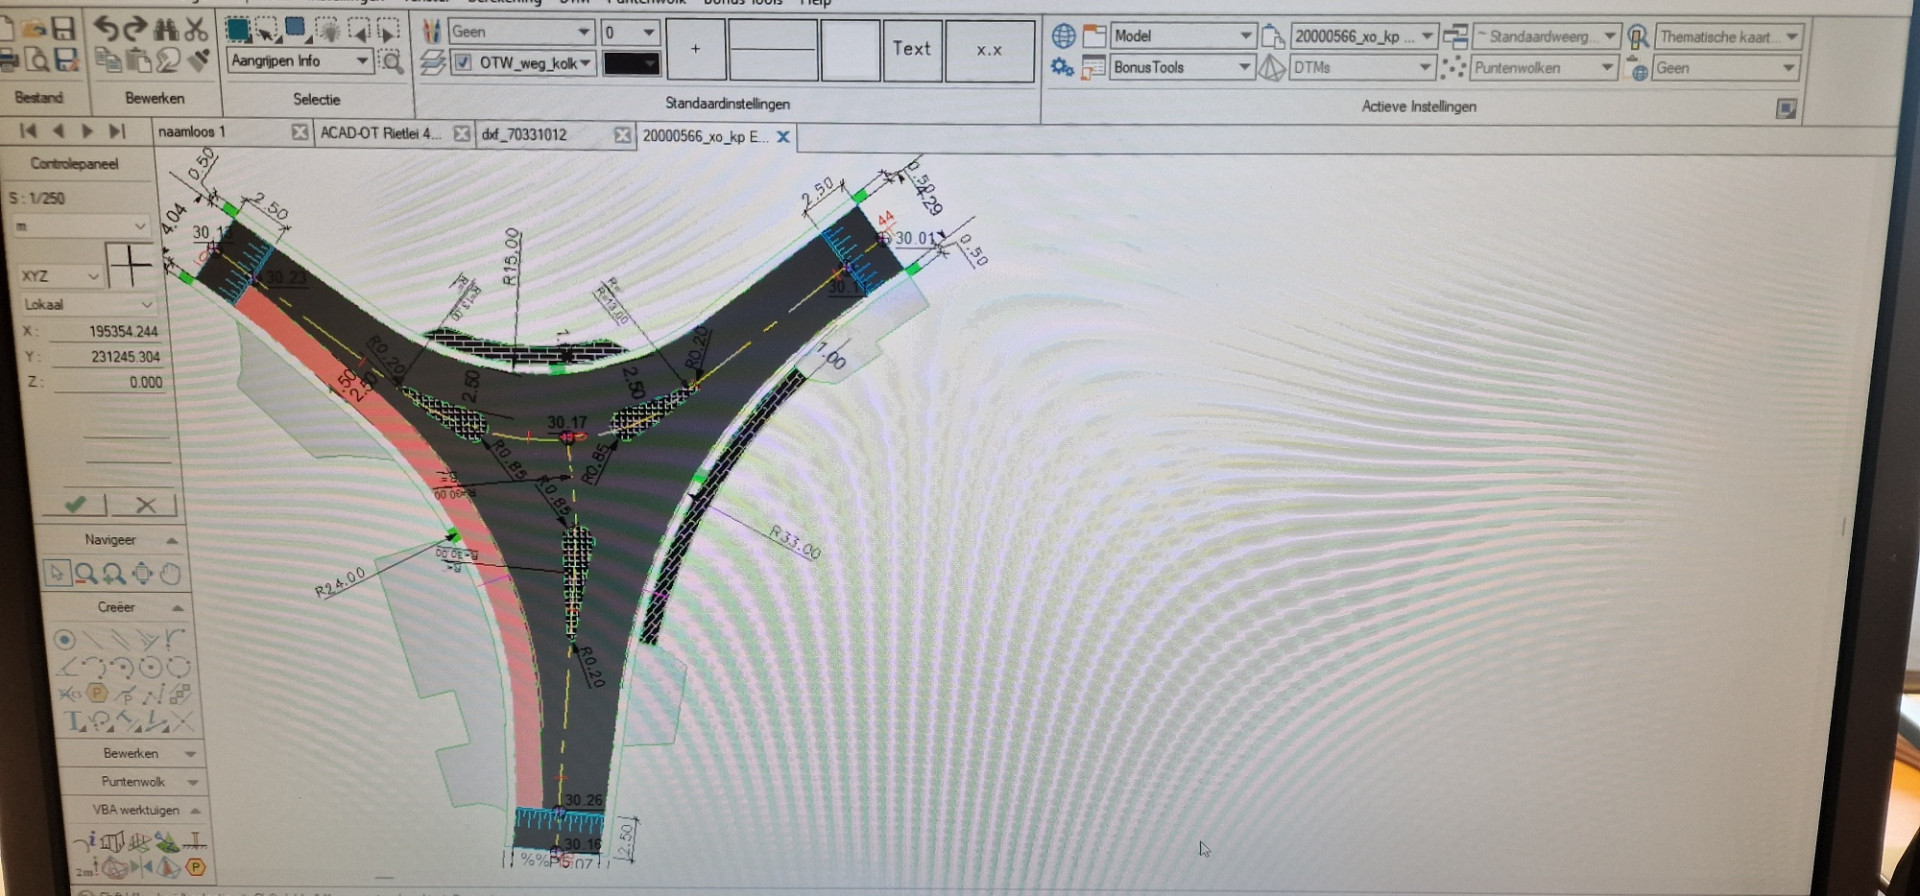Viewport: 1920px width, 896px height.
Task: Confirm with the green checkmark button
Action: (75, 504)
